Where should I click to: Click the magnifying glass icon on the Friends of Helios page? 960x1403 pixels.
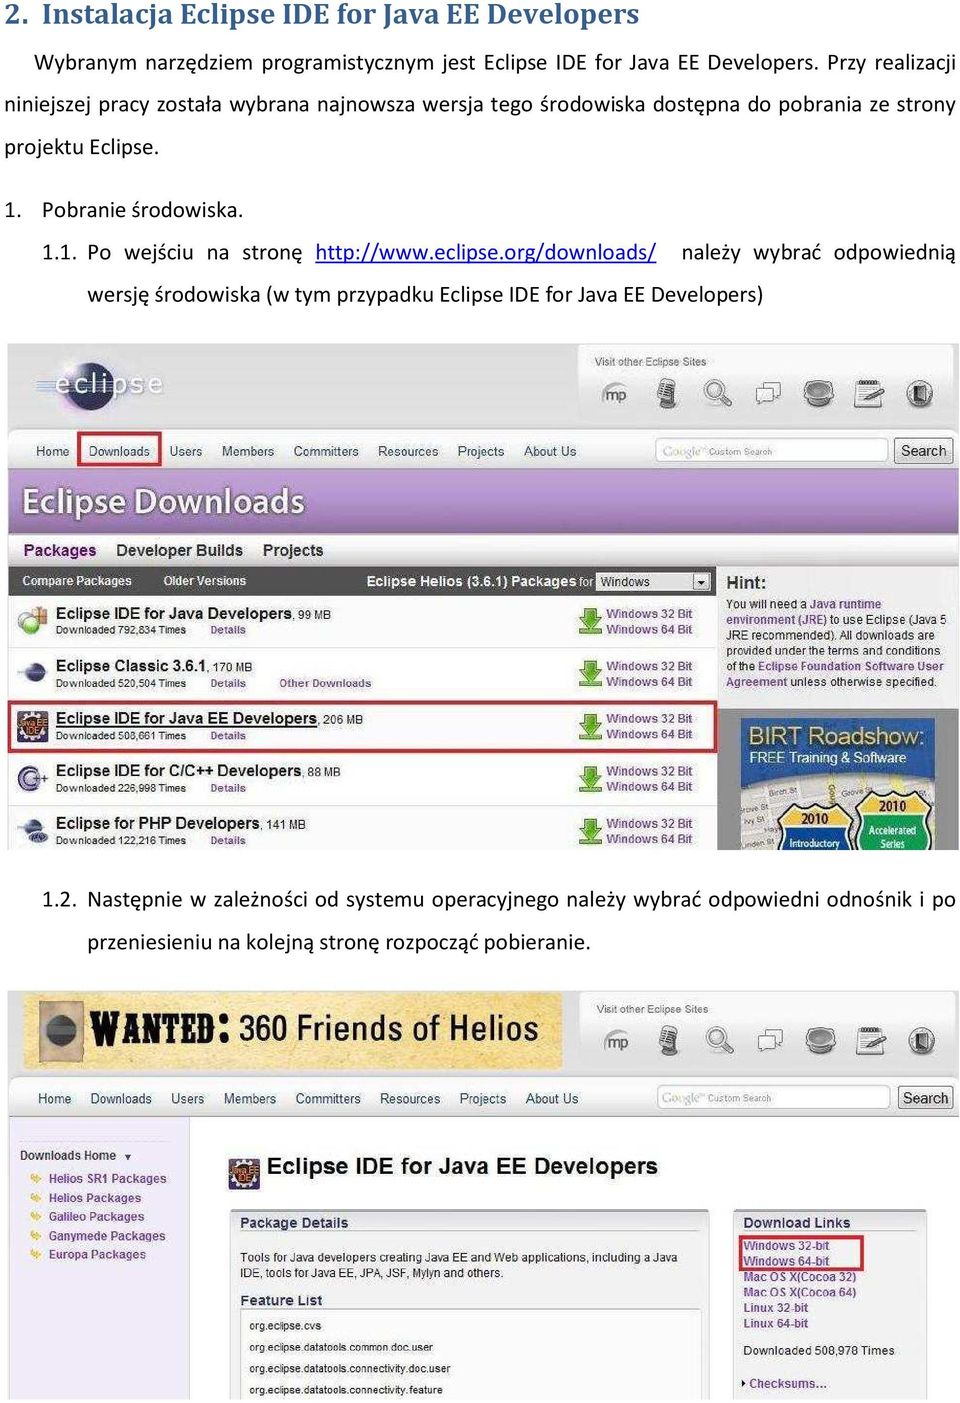719,1041
